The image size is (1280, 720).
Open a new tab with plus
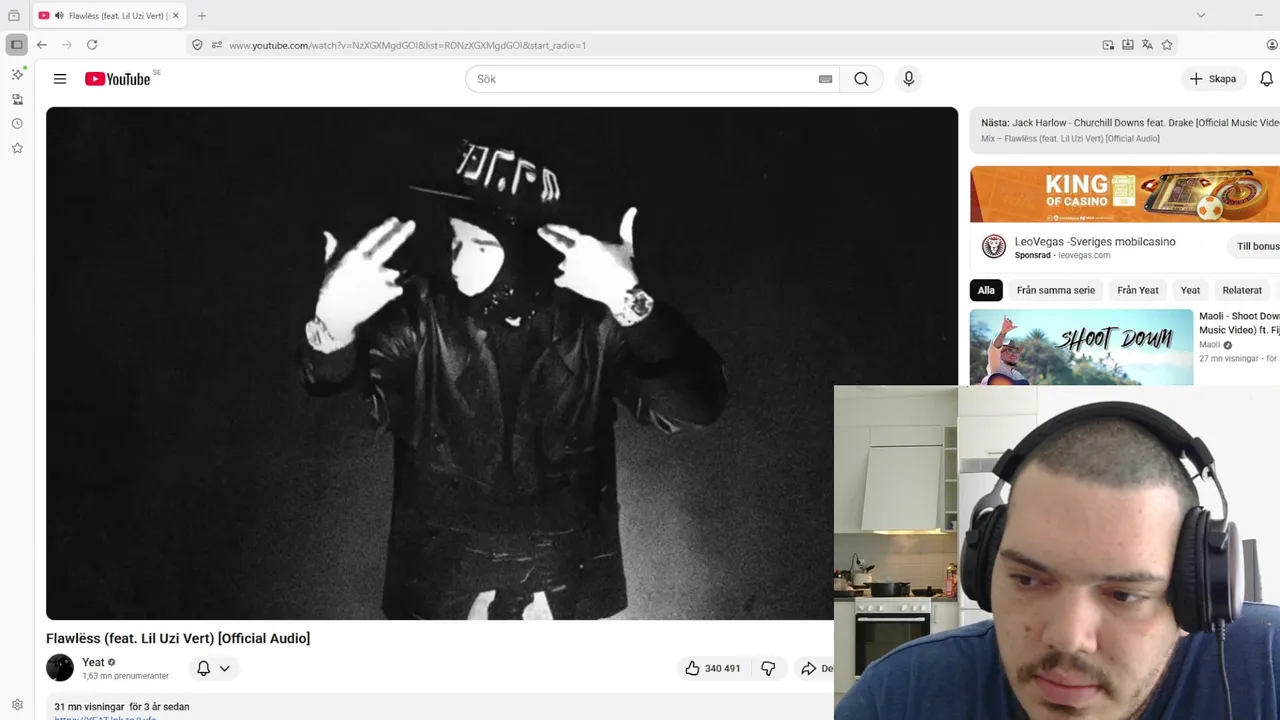(202, 16)
